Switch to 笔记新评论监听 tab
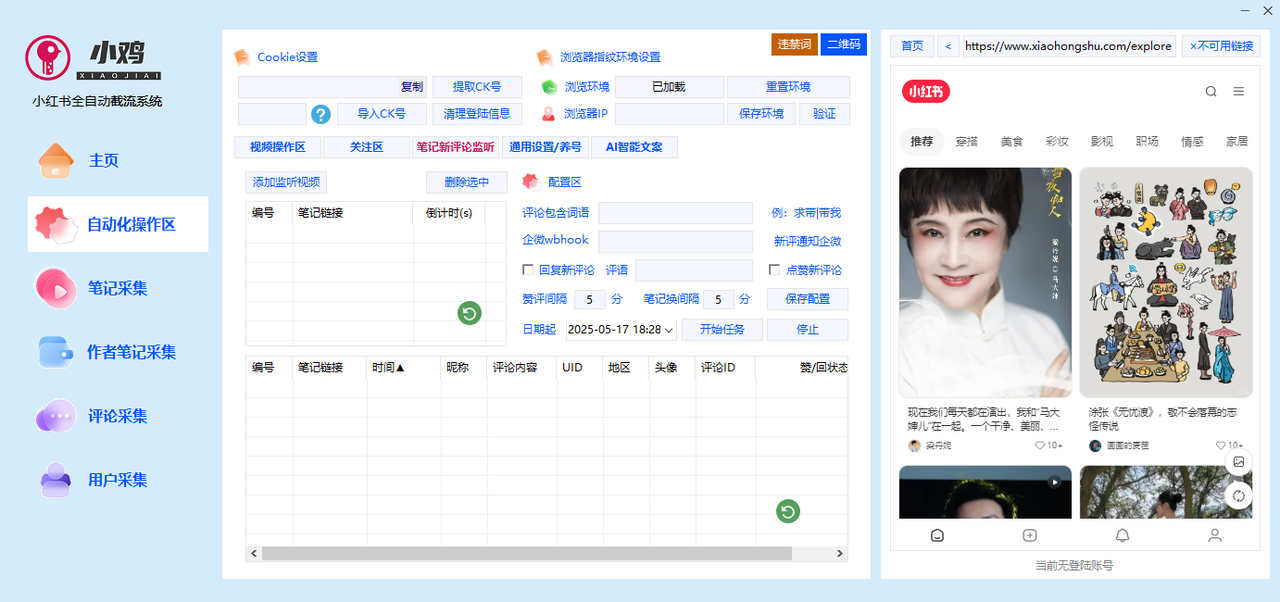The height and width of the screenshot is (602, 1280). point(455,147)
